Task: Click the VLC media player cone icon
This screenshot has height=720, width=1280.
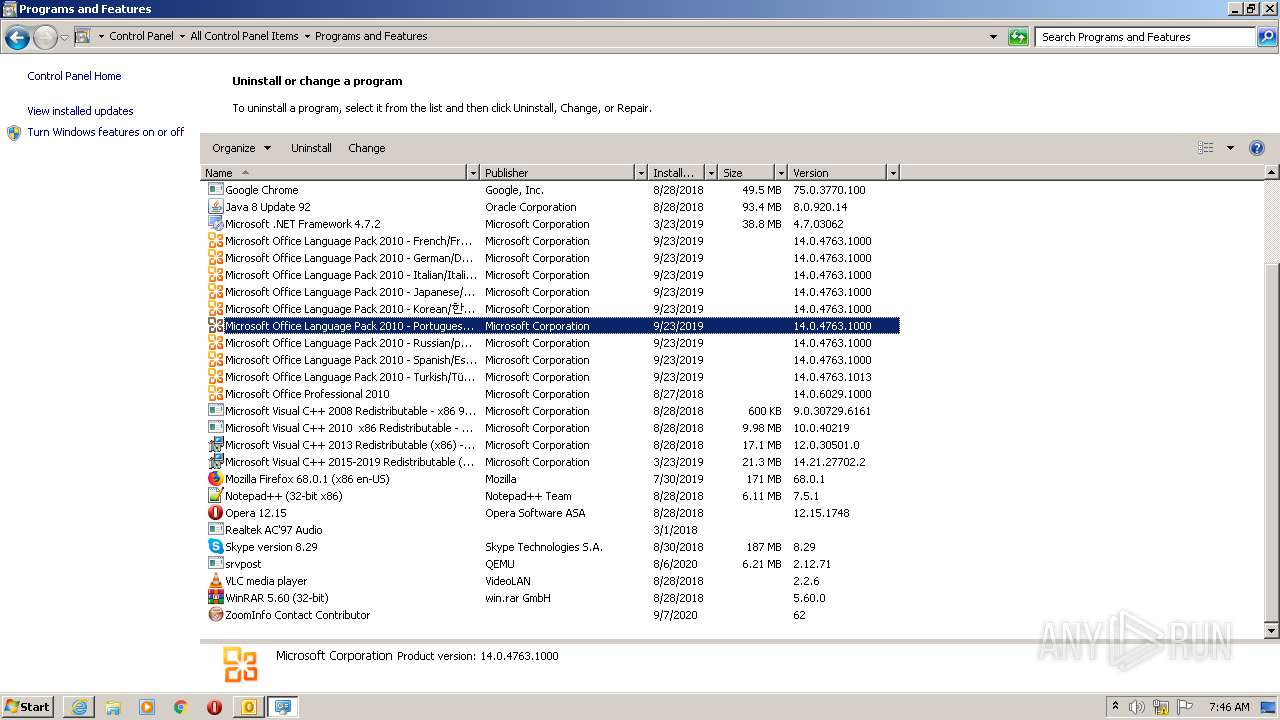Action: pos(215,580)
